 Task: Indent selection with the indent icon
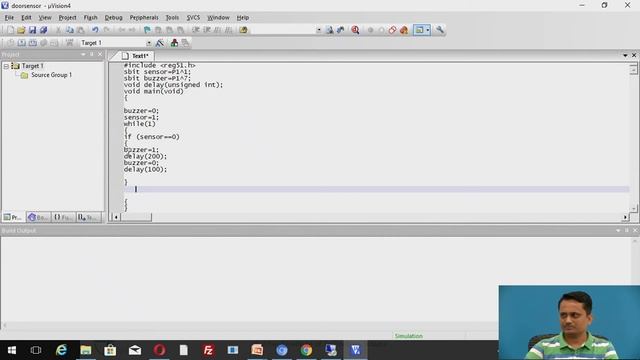click(x=196, y=30)
